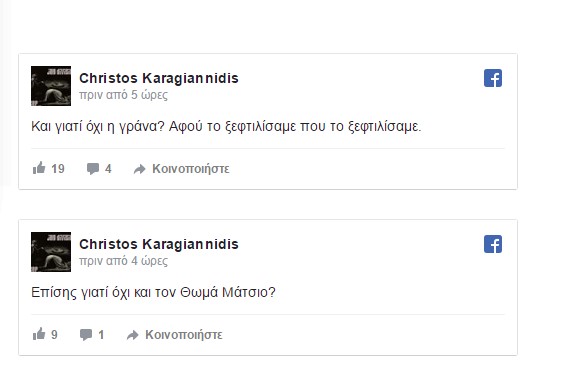Click Κοινοποιήστε on the second comment
584x372 pixels.
184,334
